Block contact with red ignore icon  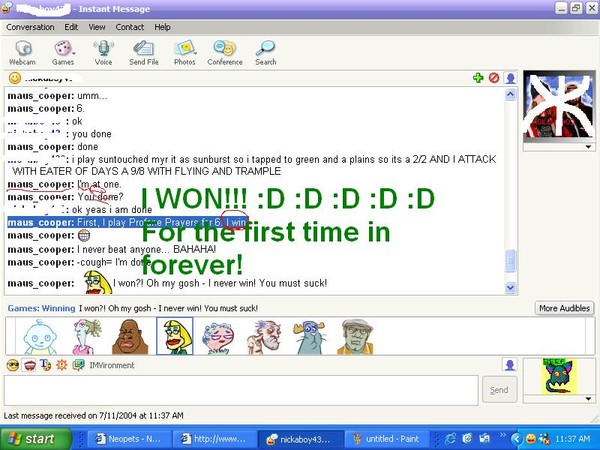point(493,78)
